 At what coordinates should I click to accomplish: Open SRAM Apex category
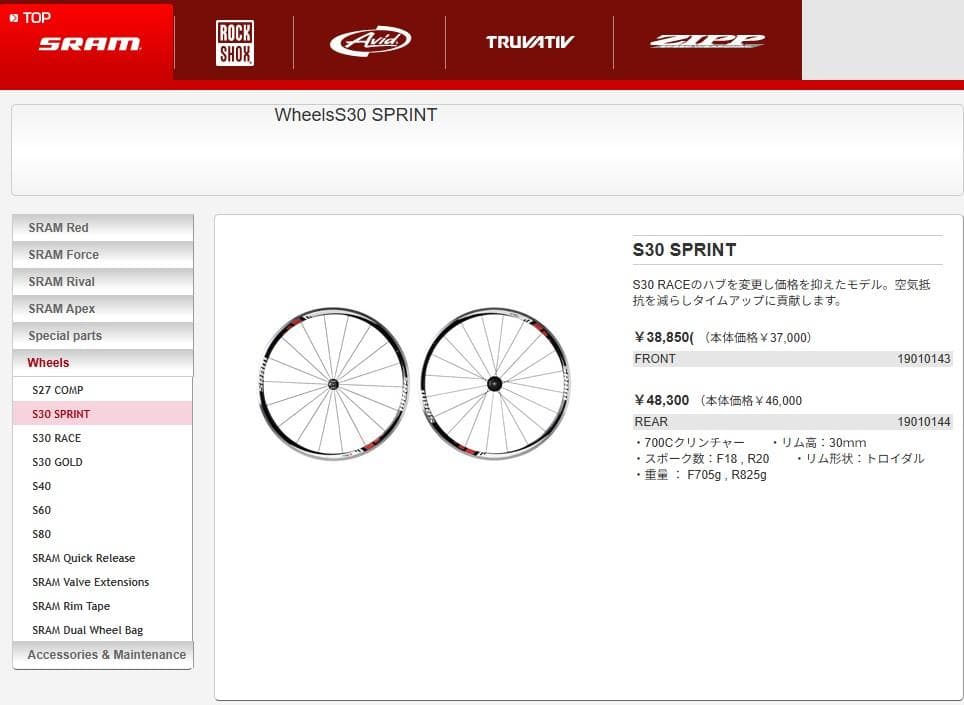point(103,309)
